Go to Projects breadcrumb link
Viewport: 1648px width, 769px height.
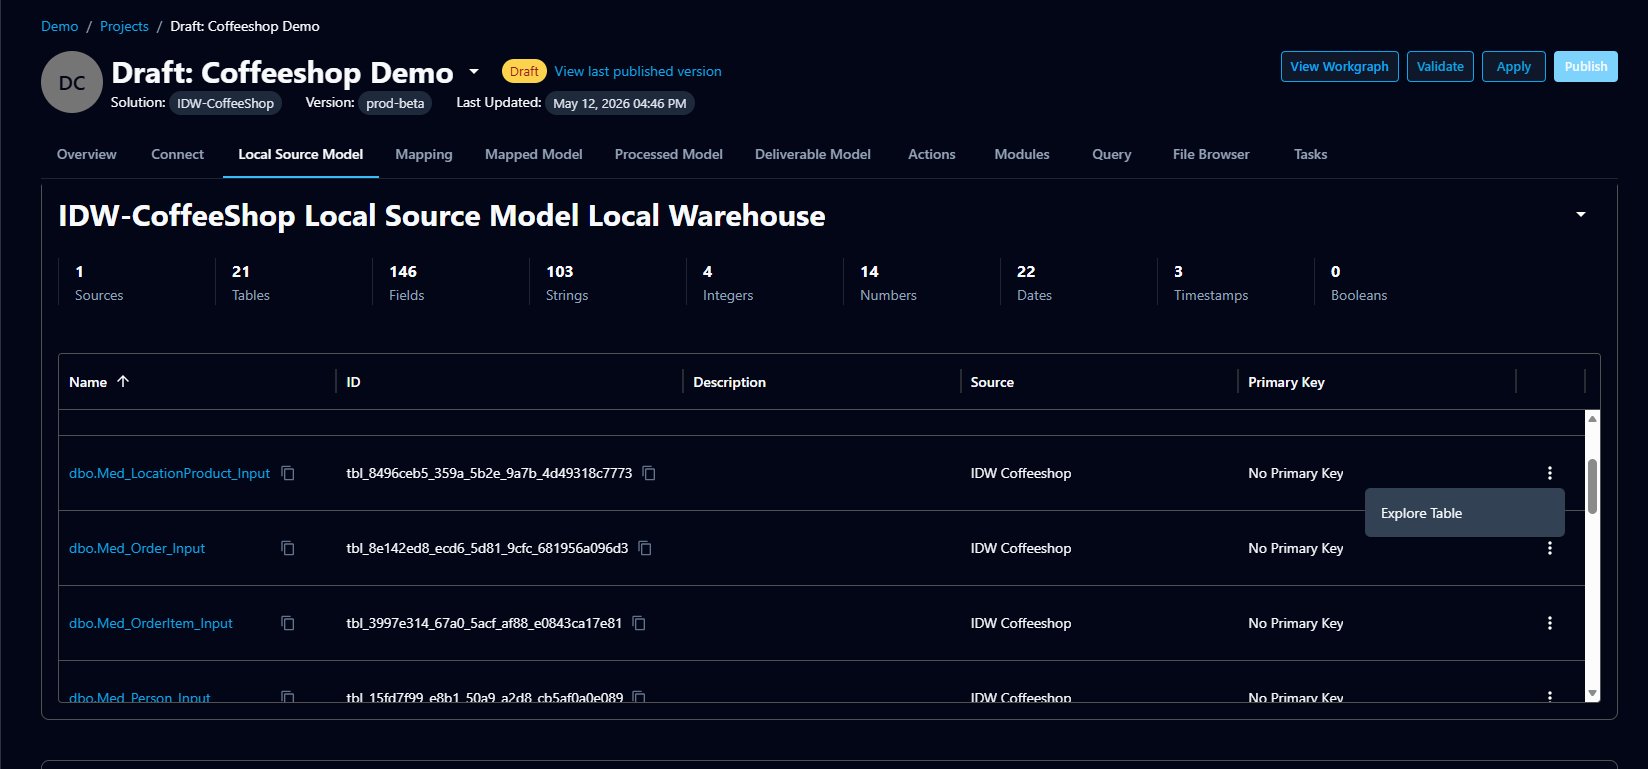(x=124, y=26)
